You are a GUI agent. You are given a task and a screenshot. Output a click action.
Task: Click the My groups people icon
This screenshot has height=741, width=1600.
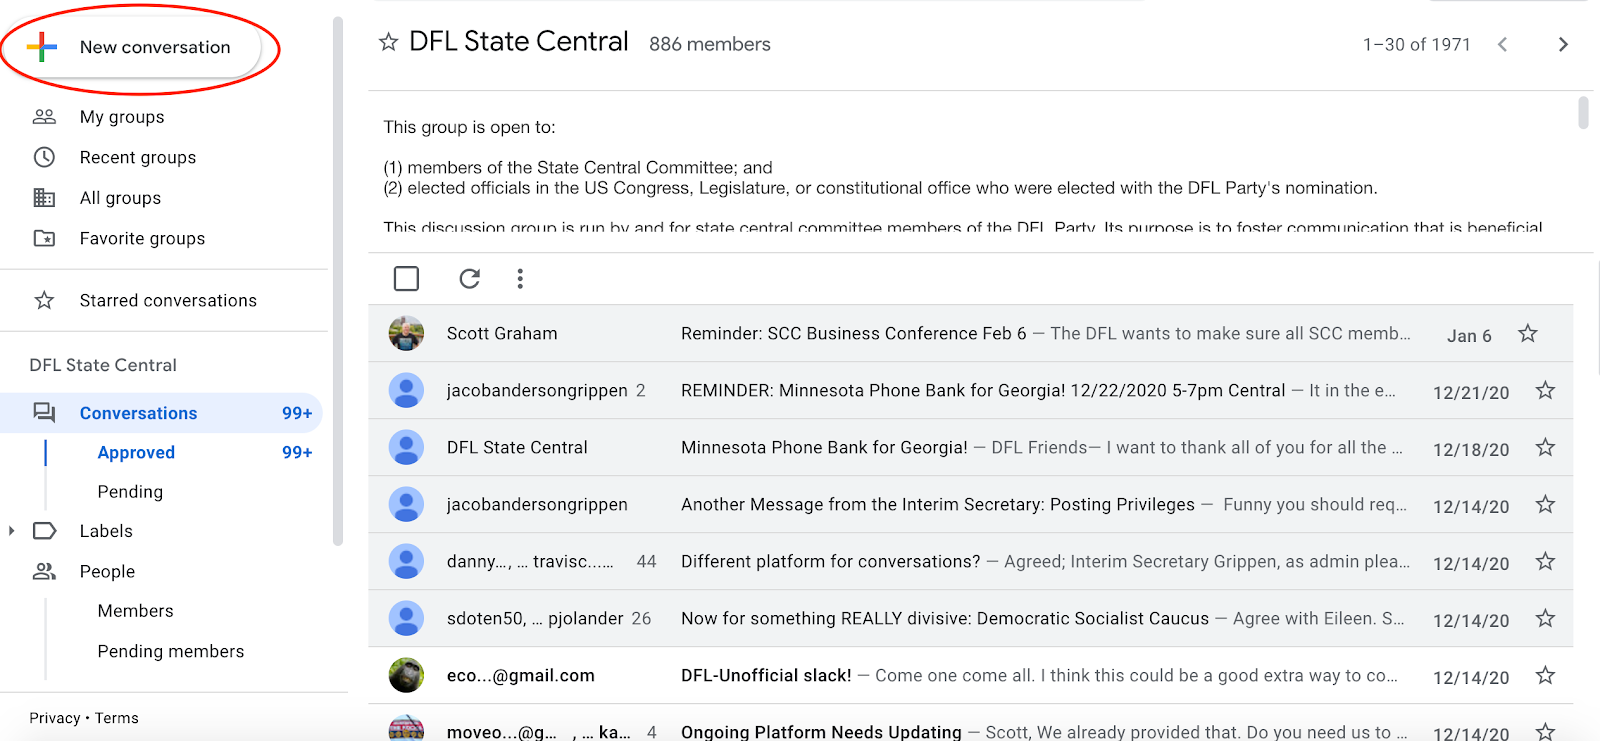[44, 117]
